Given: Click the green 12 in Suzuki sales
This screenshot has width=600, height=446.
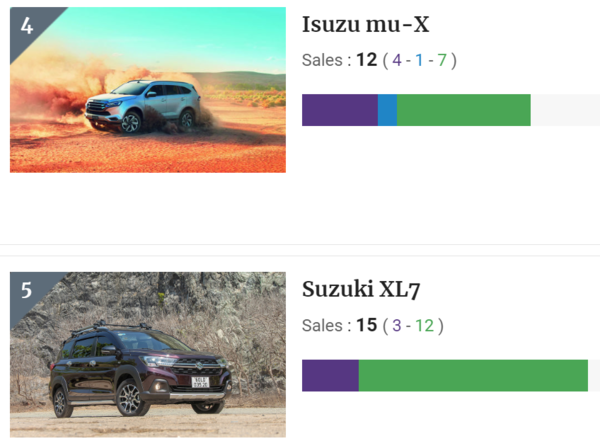Looking at the screenshot, I should (424, 326).
